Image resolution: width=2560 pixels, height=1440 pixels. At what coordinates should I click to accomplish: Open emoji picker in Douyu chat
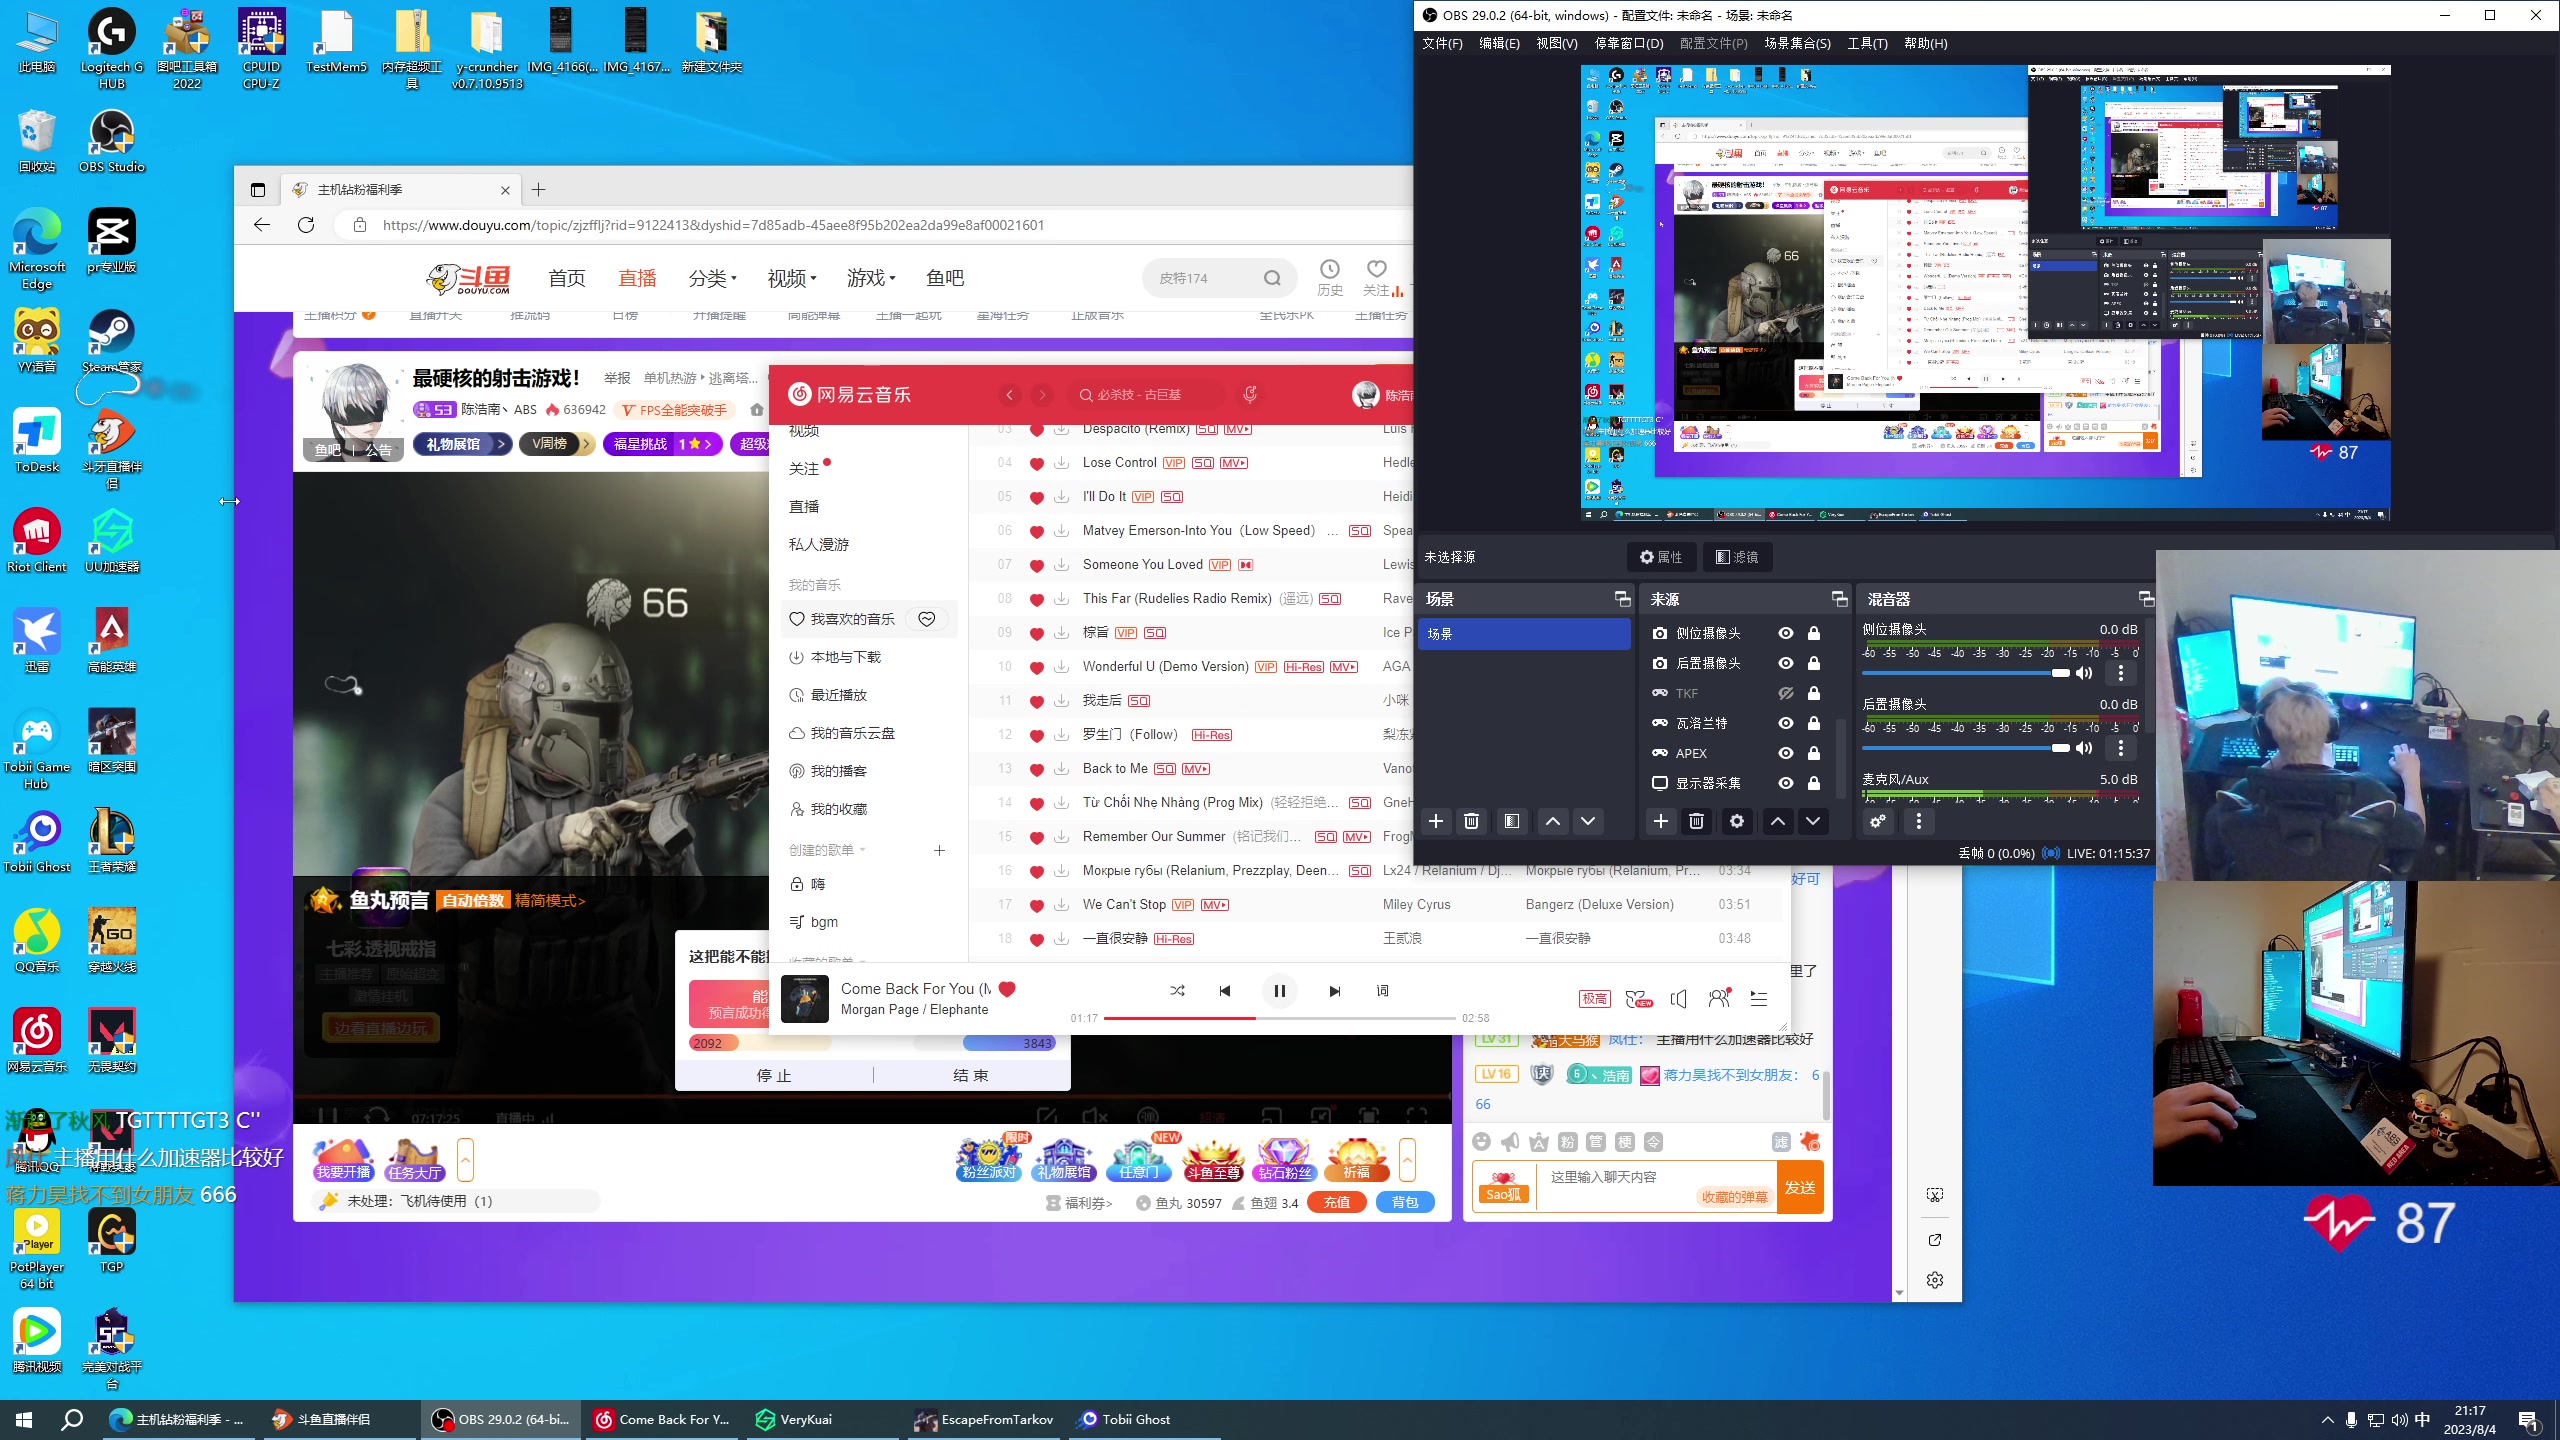point(1482,1142)
